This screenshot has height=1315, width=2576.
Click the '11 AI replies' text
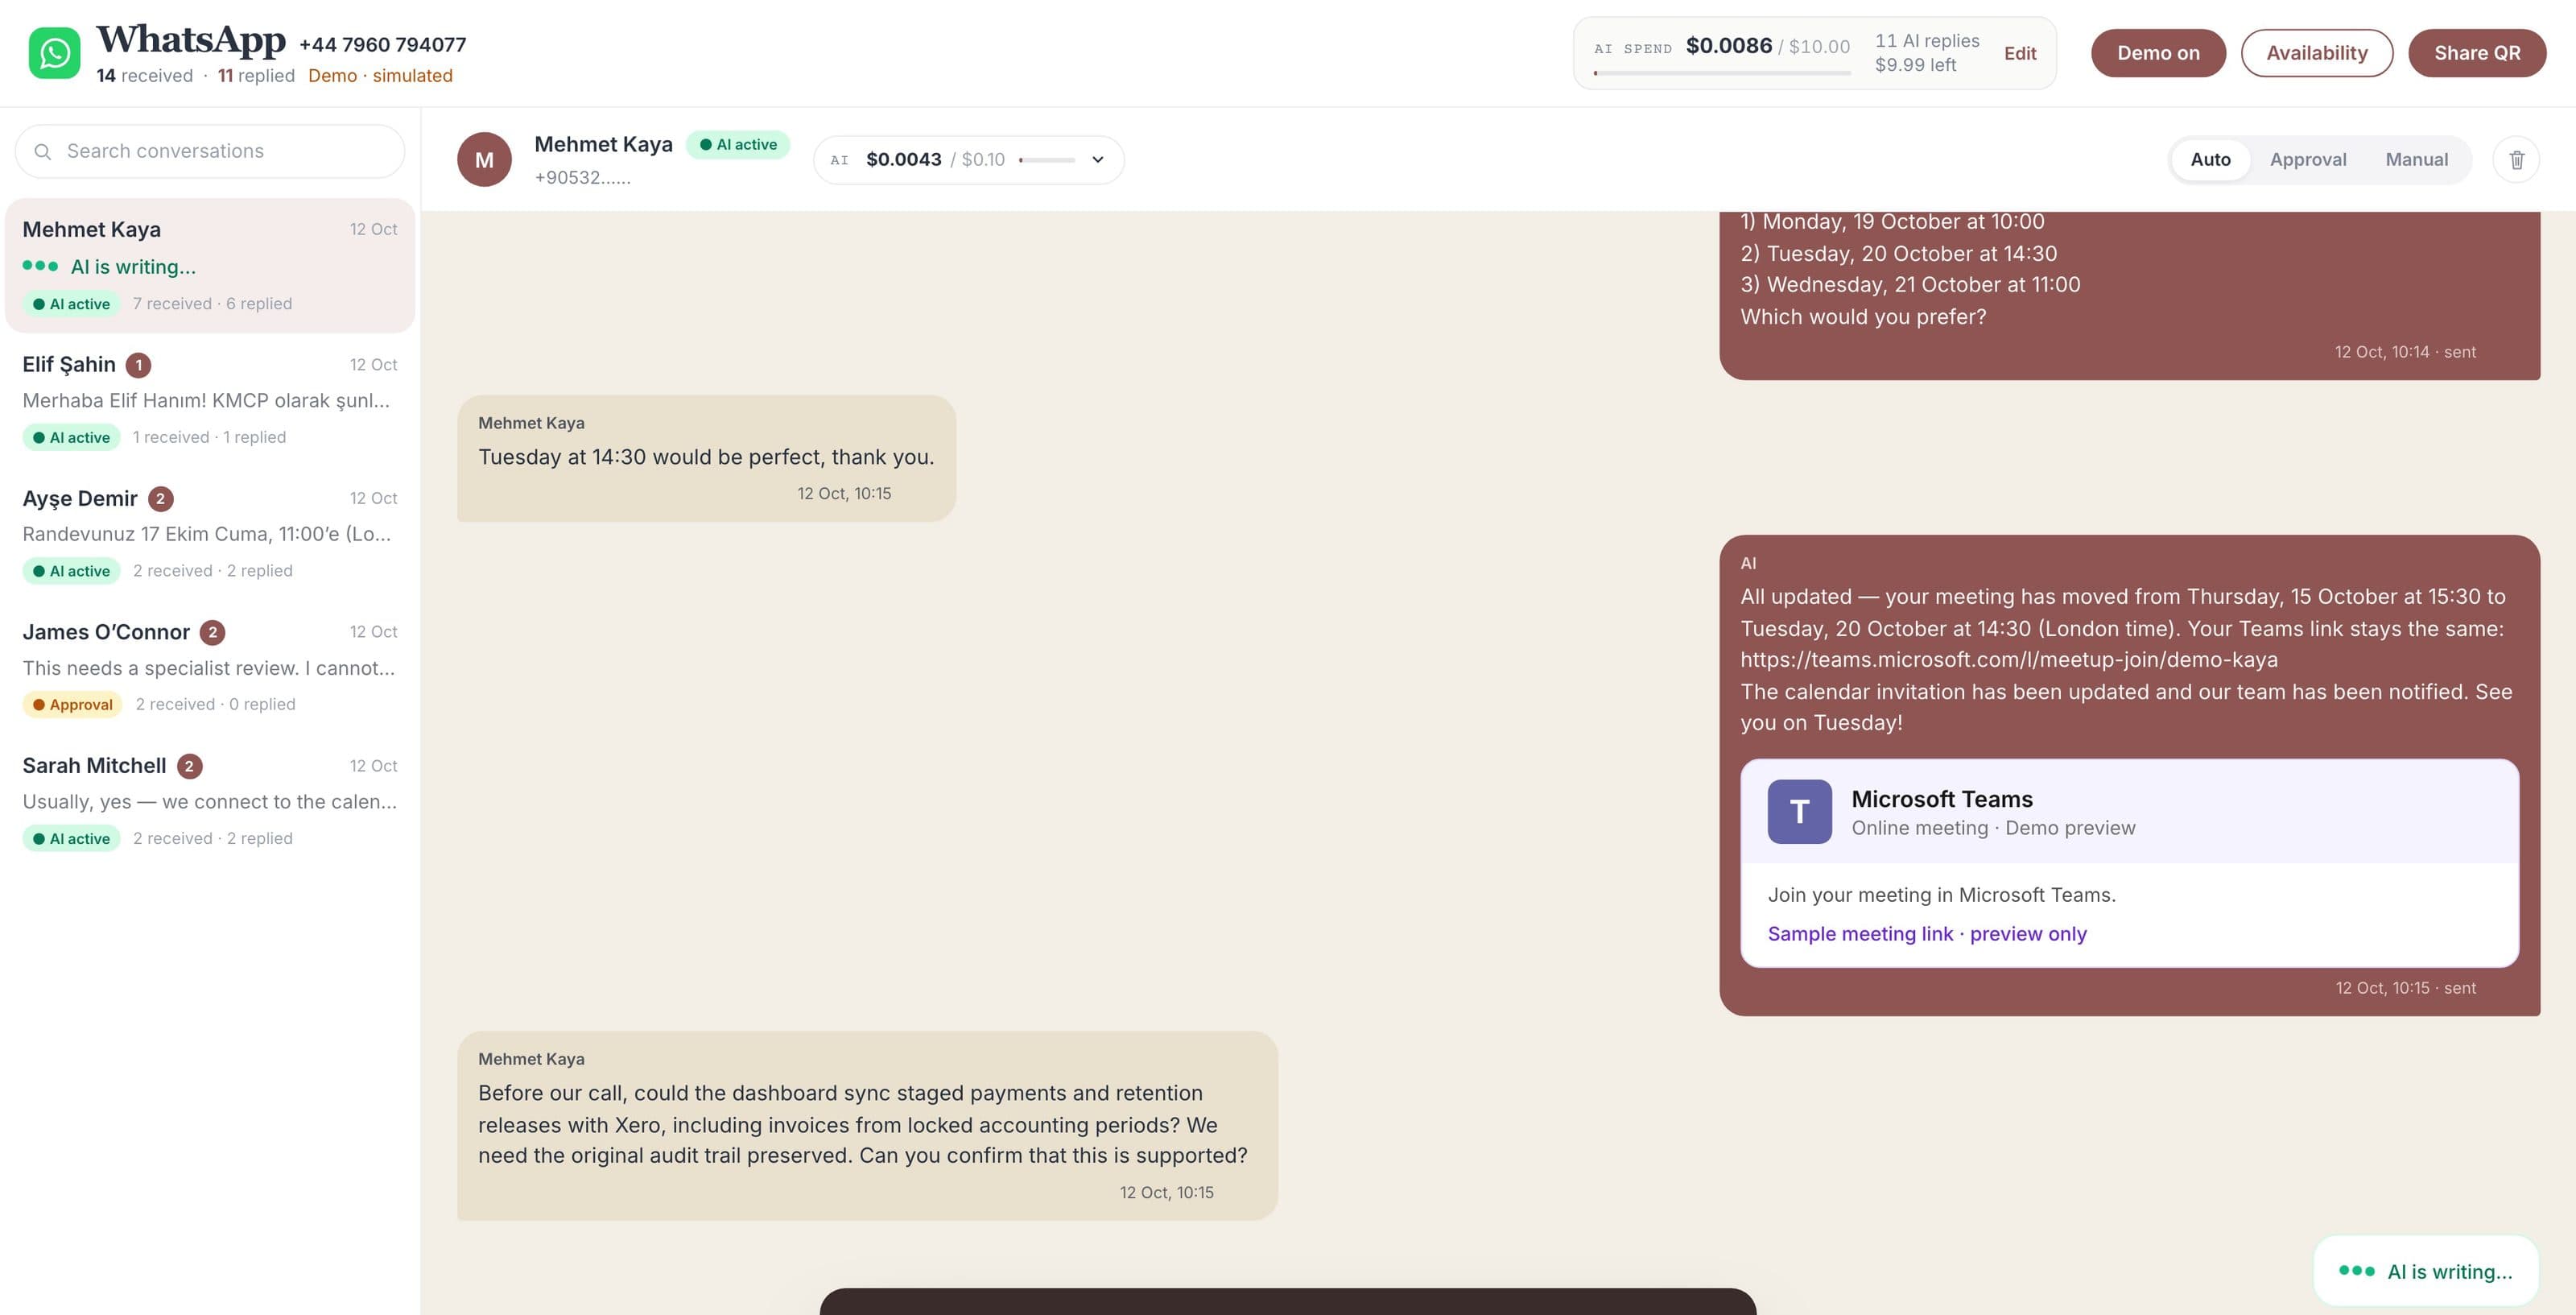[1927, 41]
